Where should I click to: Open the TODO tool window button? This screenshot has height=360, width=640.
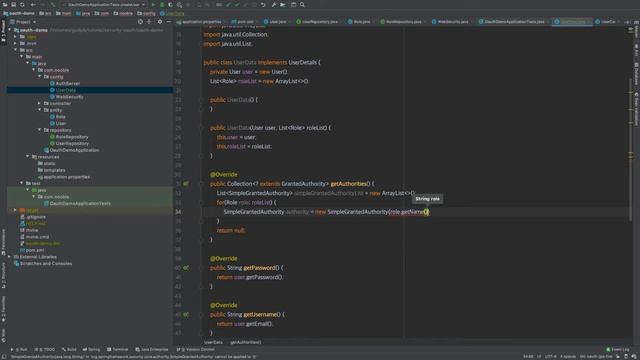(45, 349)
